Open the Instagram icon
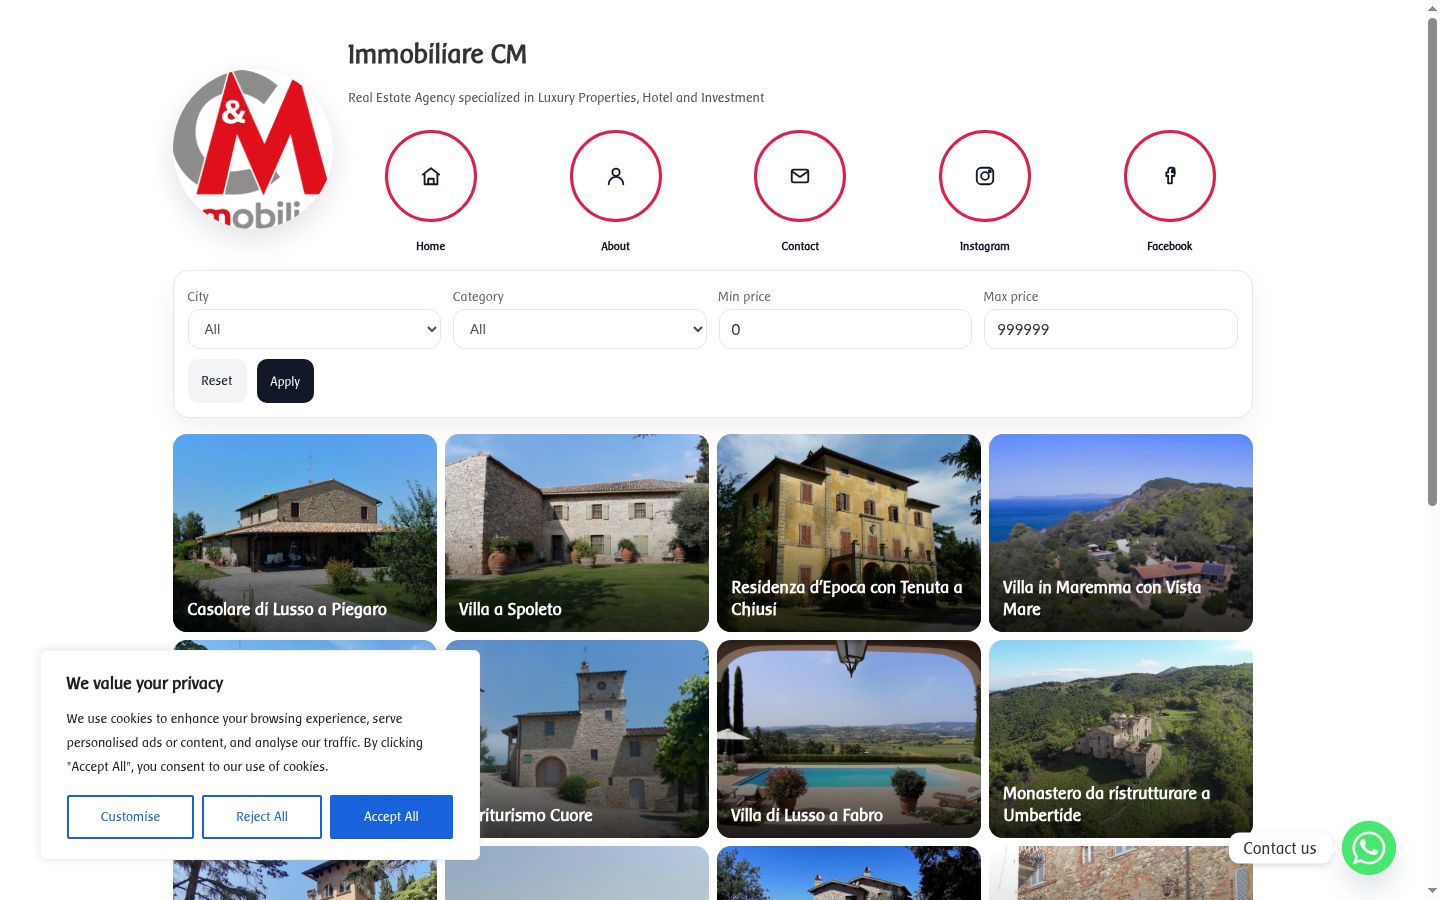Viewport: 1440px width, 900px height. (985, 176)
